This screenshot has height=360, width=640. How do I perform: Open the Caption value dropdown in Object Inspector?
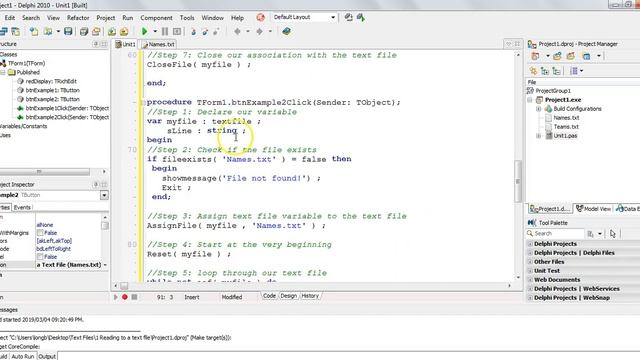point(105,265)
